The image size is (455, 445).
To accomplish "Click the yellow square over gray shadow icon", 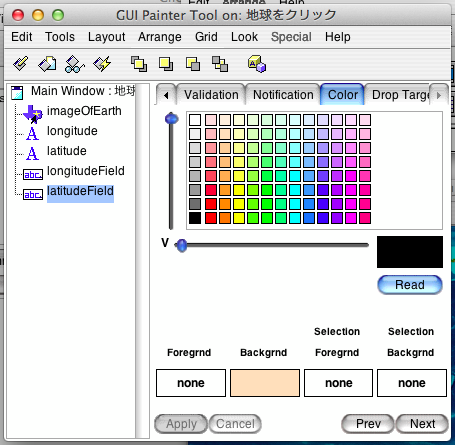I will tap(166, 64).
